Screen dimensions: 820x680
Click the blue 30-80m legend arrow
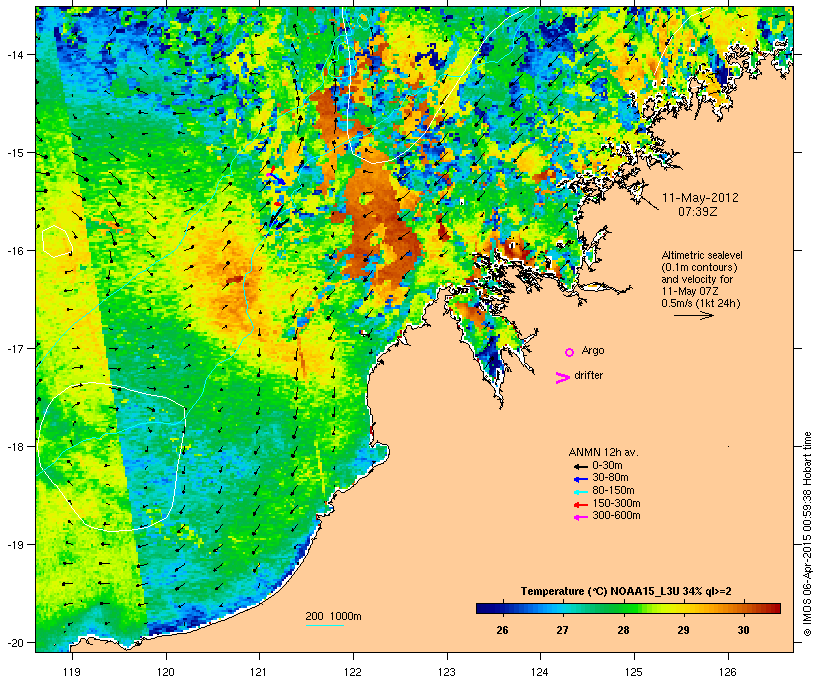pos(581,479)
